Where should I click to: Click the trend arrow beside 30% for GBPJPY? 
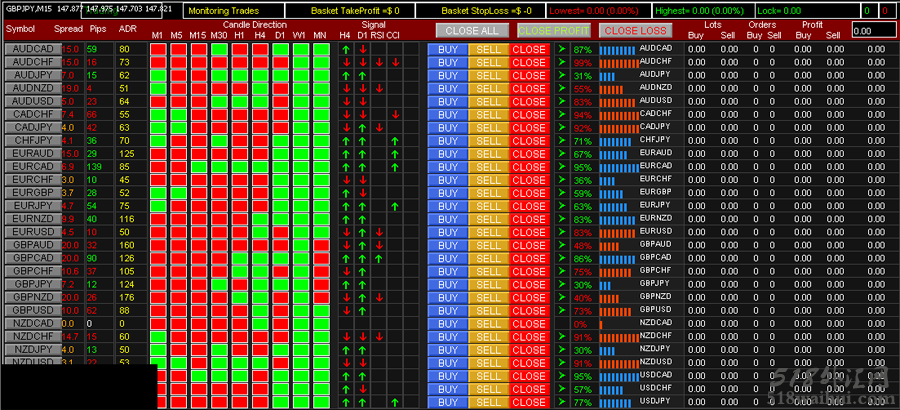coord(562,284)
